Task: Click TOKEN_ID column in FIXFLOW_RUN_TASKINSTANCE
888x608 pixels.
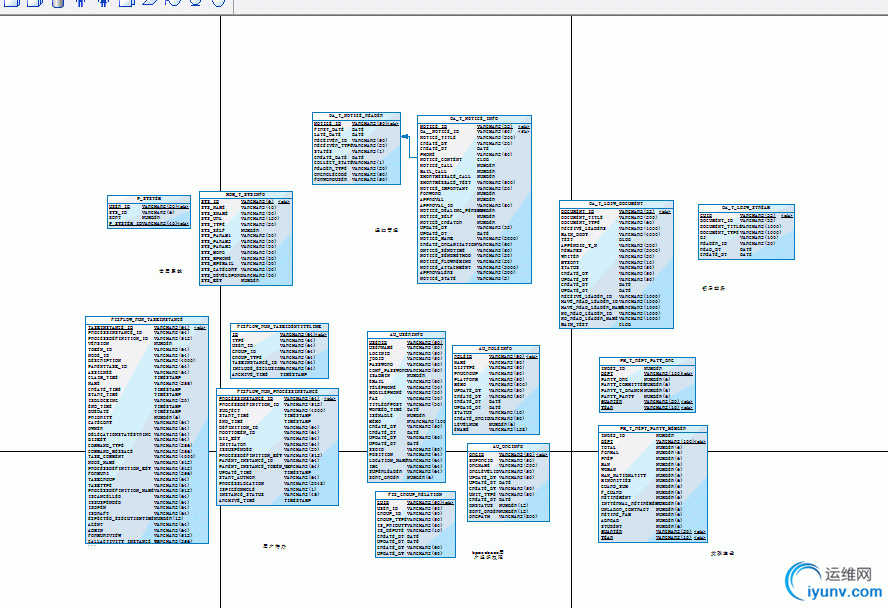Action: [x=100, y=350]
